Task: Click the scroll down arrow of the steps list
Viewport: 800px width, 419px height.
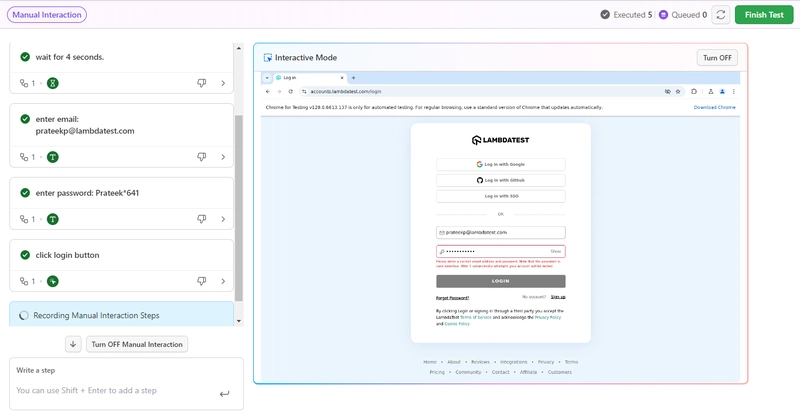Action: coord(238,321)
